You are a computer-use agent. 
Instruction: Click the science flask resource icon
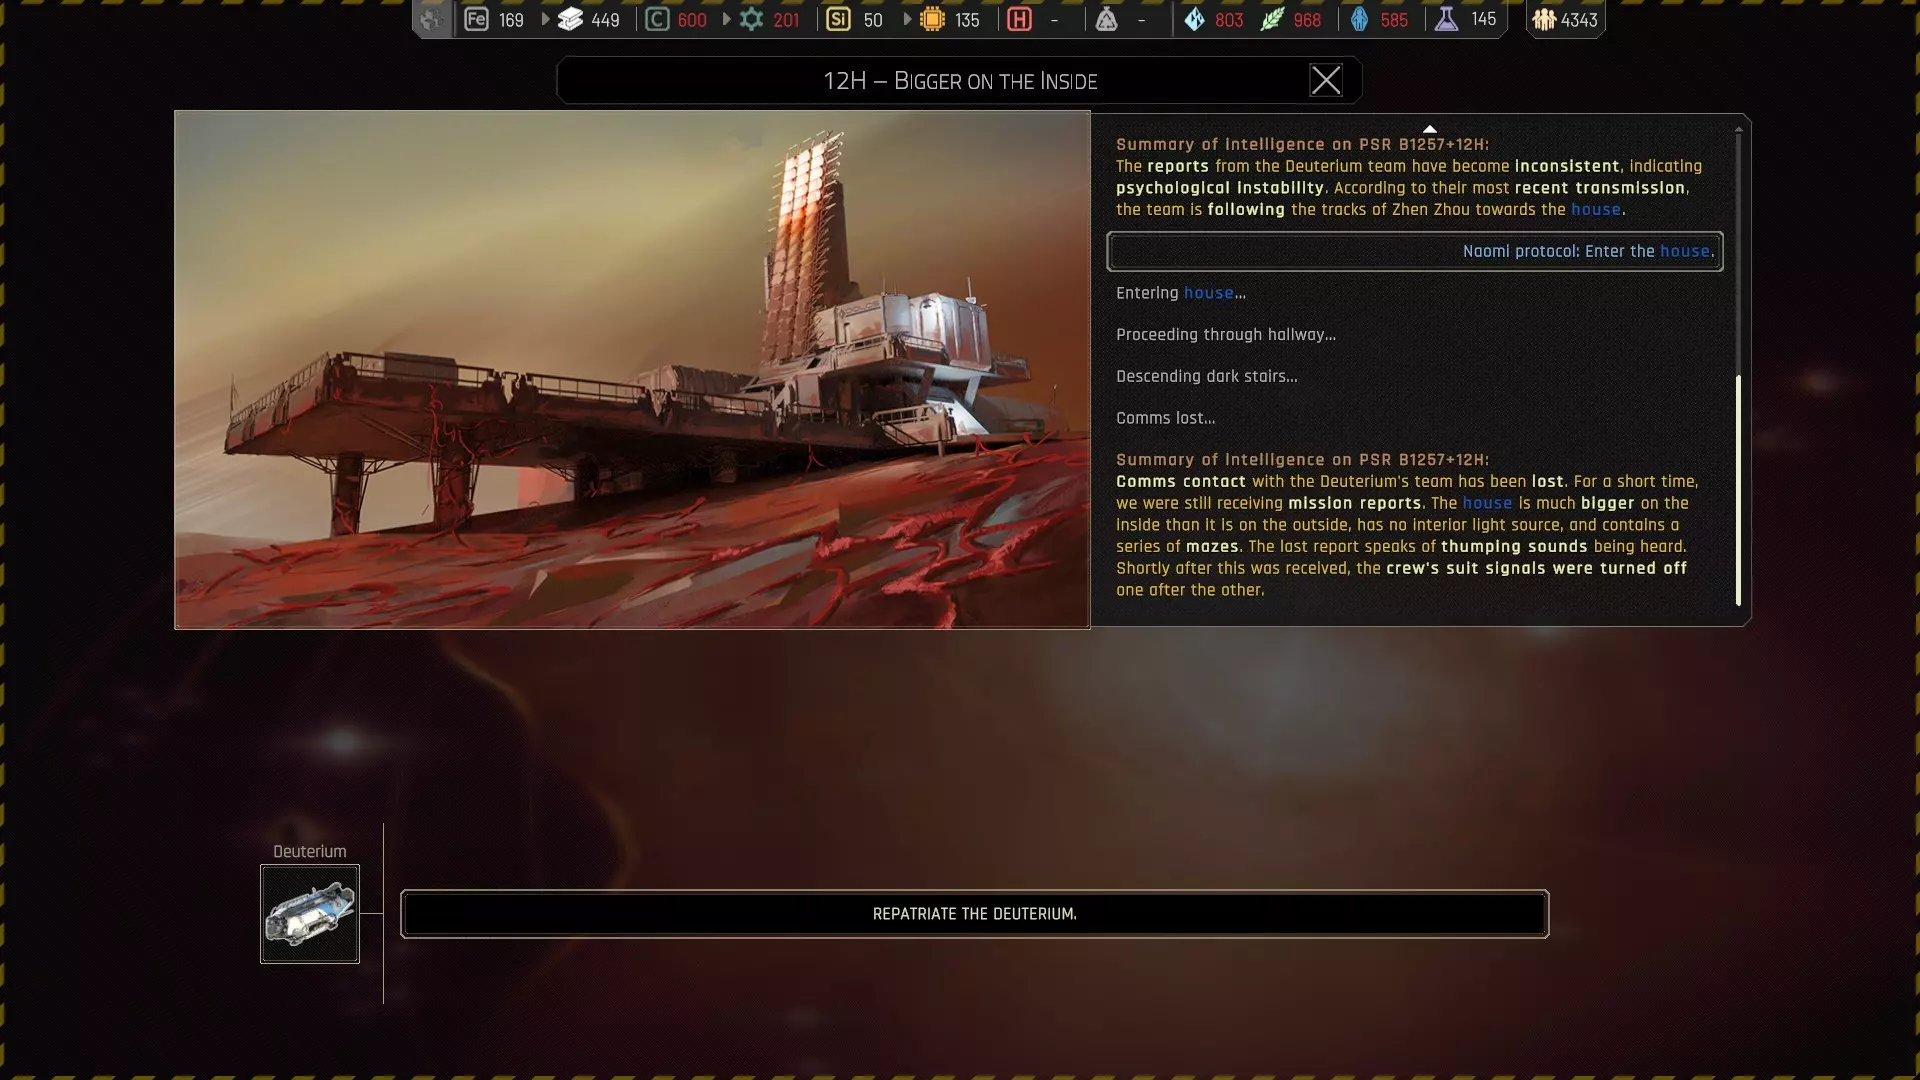click(x=1446, y=19)
